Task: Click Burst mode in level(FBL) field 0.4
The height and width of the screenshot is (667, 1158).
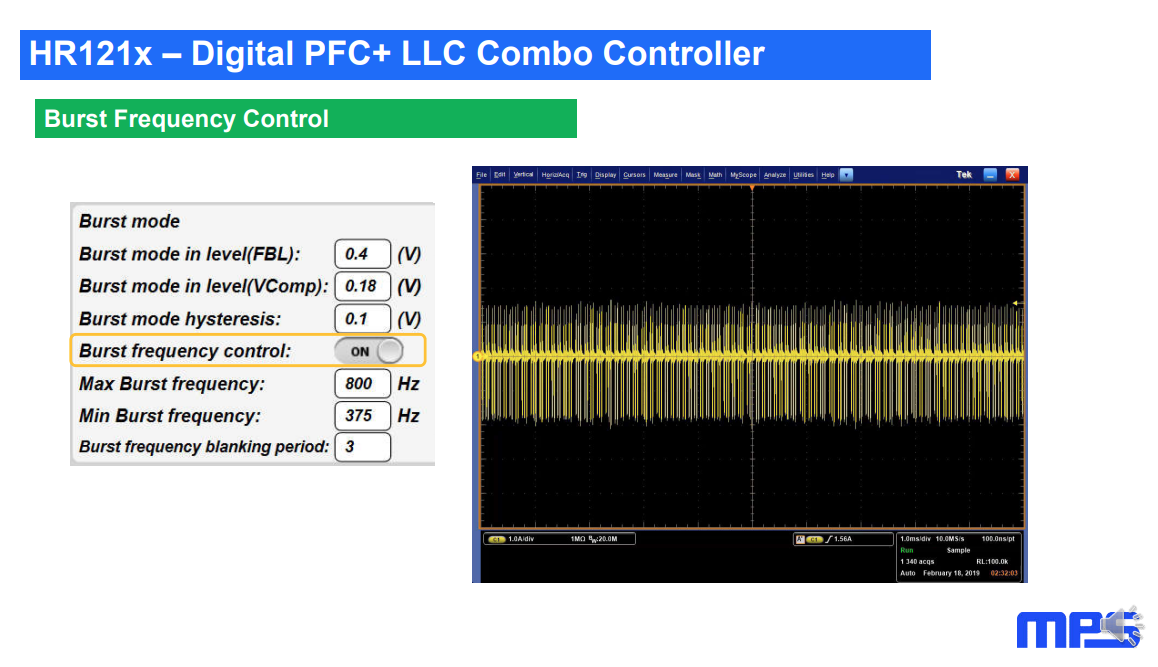Action: (363, 254)
